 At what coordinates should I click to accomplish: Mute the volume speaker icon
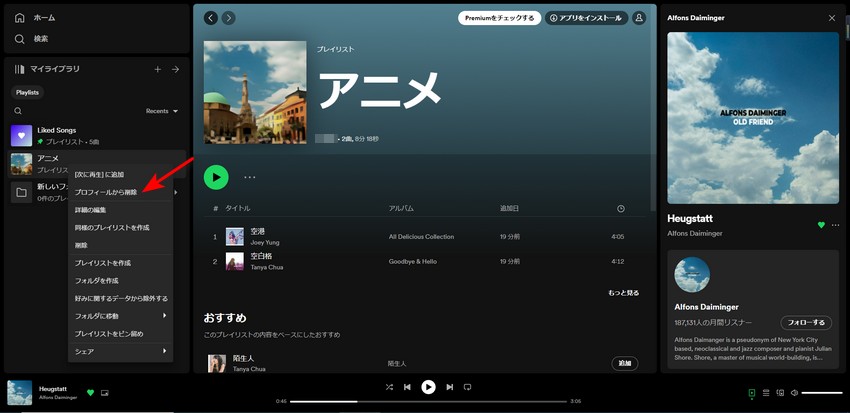pos(794,393)
